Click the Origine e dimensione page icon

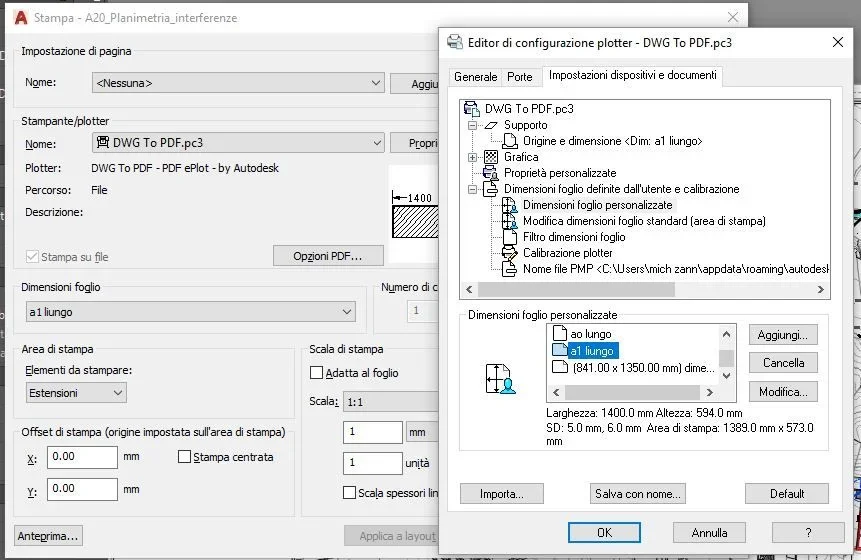pyautogui.click(x=510, y=141)
